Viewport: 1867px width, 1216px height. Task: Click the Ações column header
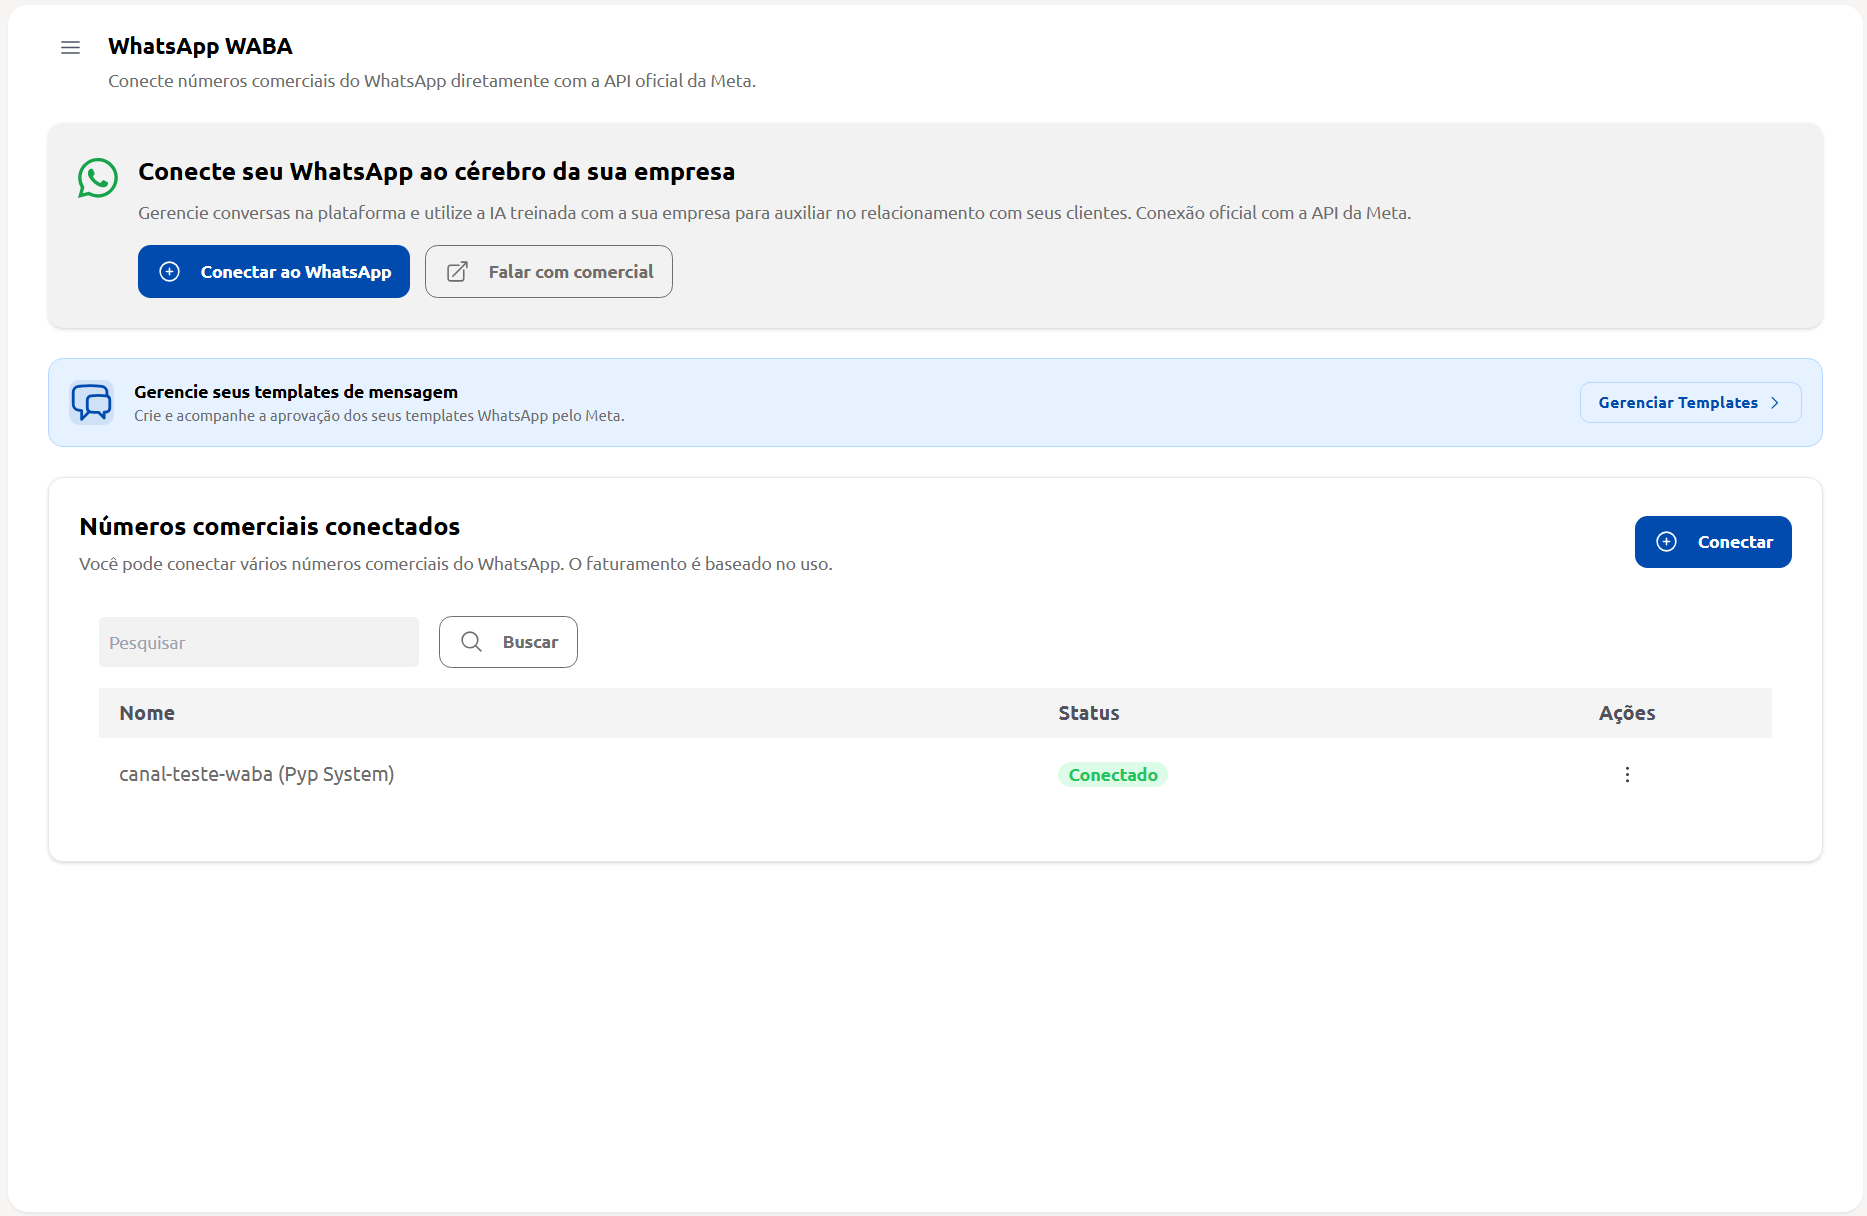click(1627, 713)
